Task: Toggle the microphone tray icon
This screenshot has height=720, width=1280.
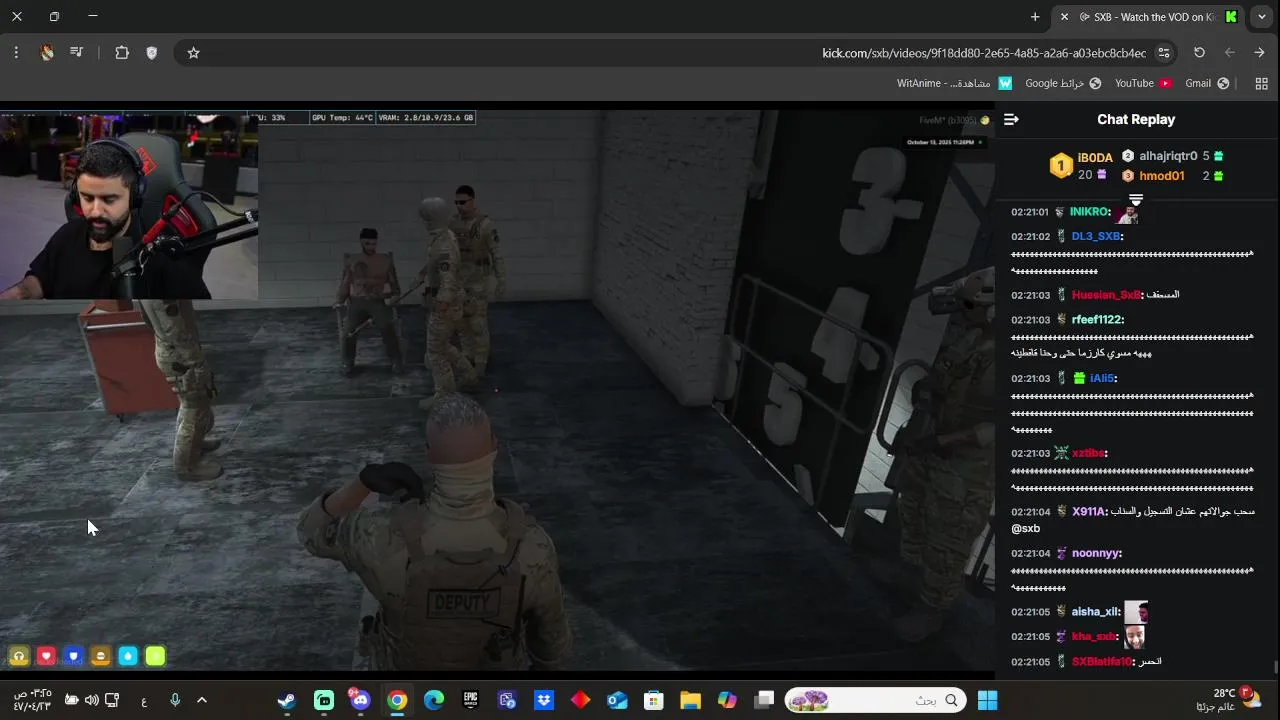Action: [175, 700]
